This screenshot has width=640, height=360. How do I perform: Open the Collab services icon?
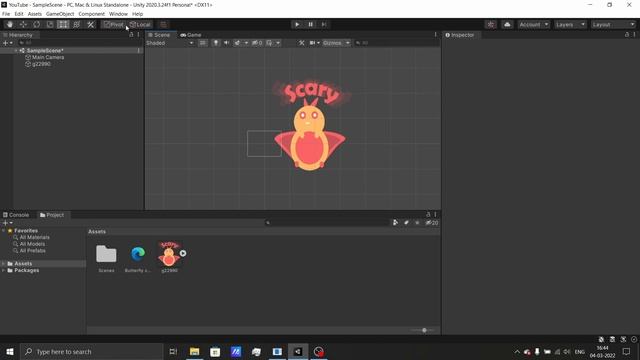click(491, 24)
